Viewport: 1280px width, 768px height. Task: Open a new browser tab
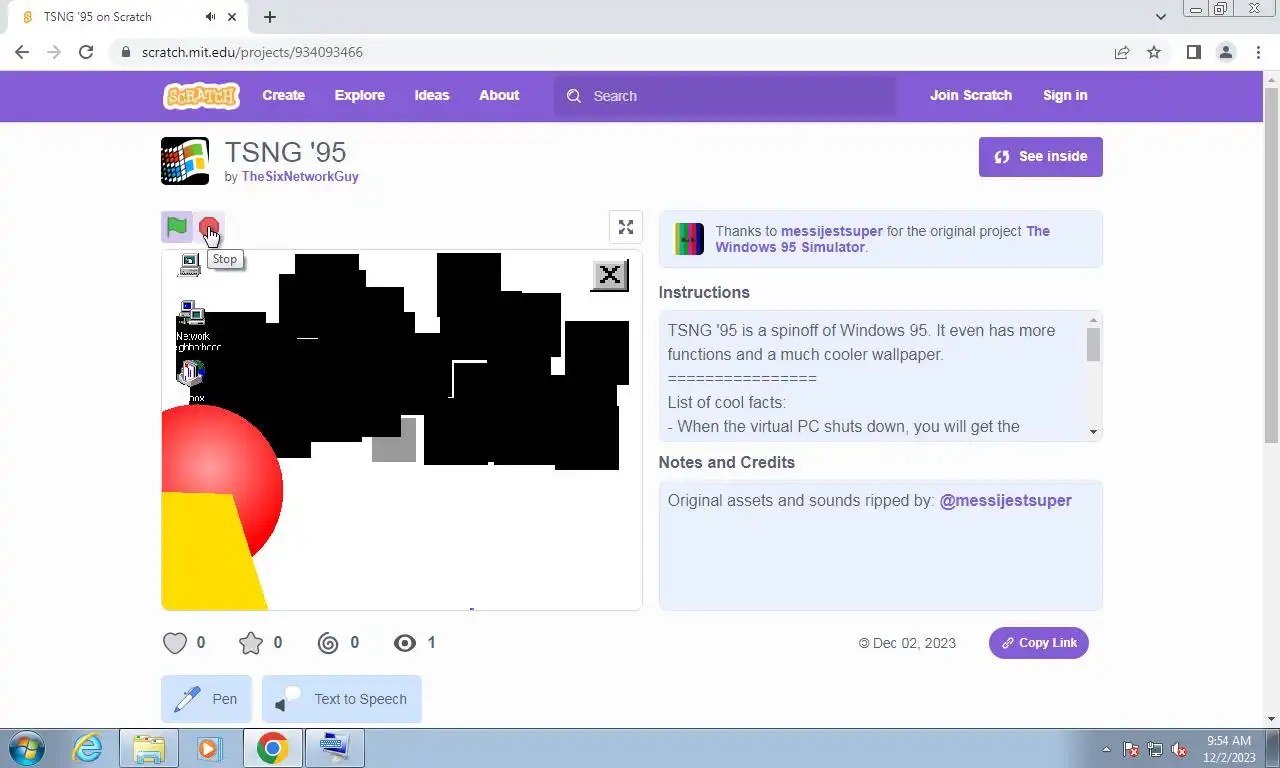click(270, 17)
